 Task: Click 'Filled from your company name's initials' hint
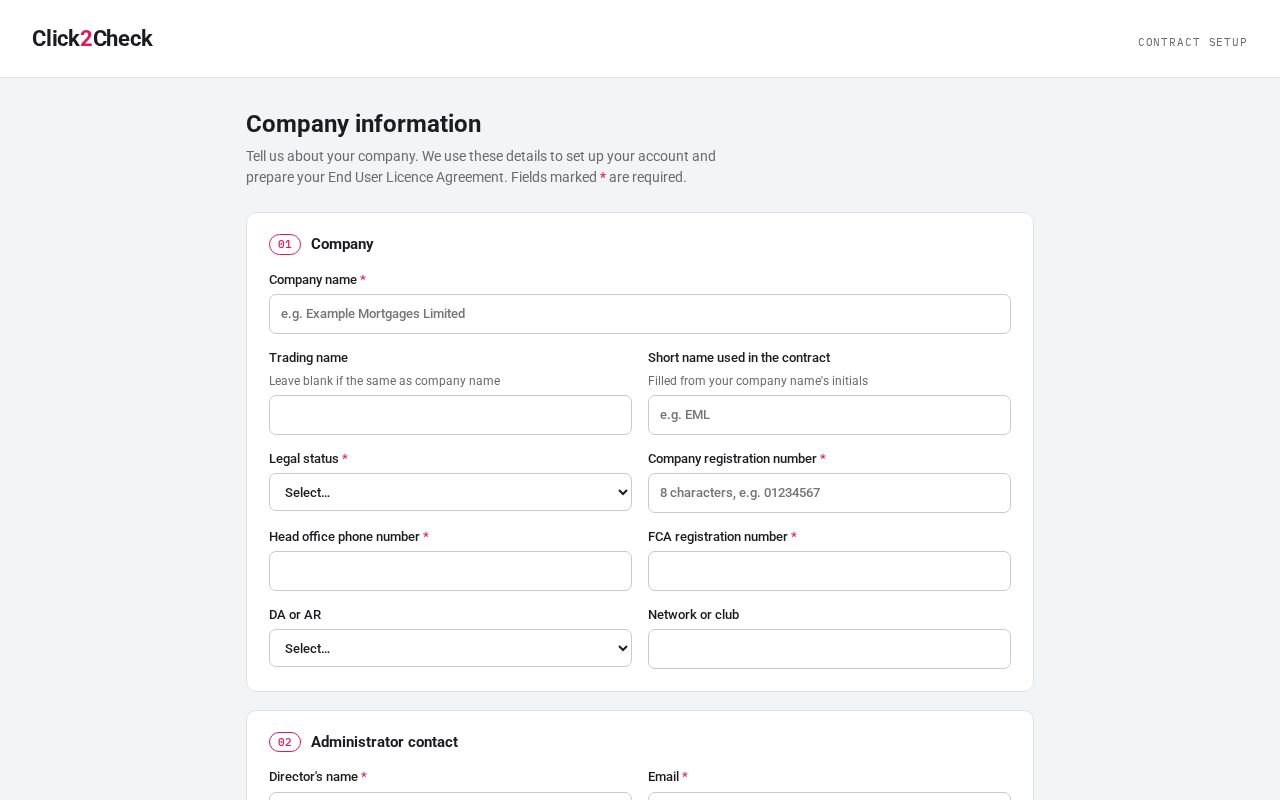[x=758, y=381]
